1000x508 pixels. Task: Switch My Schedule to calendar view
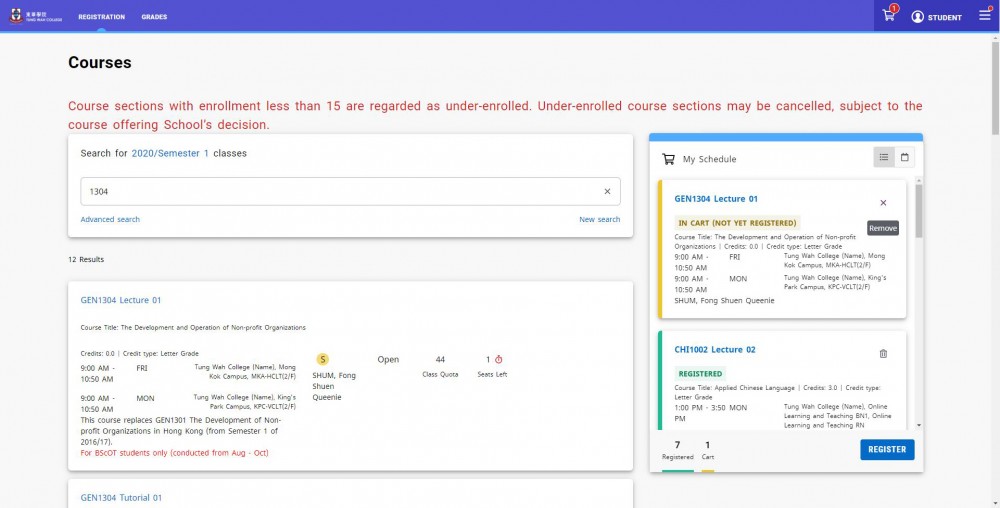point(904,157)
